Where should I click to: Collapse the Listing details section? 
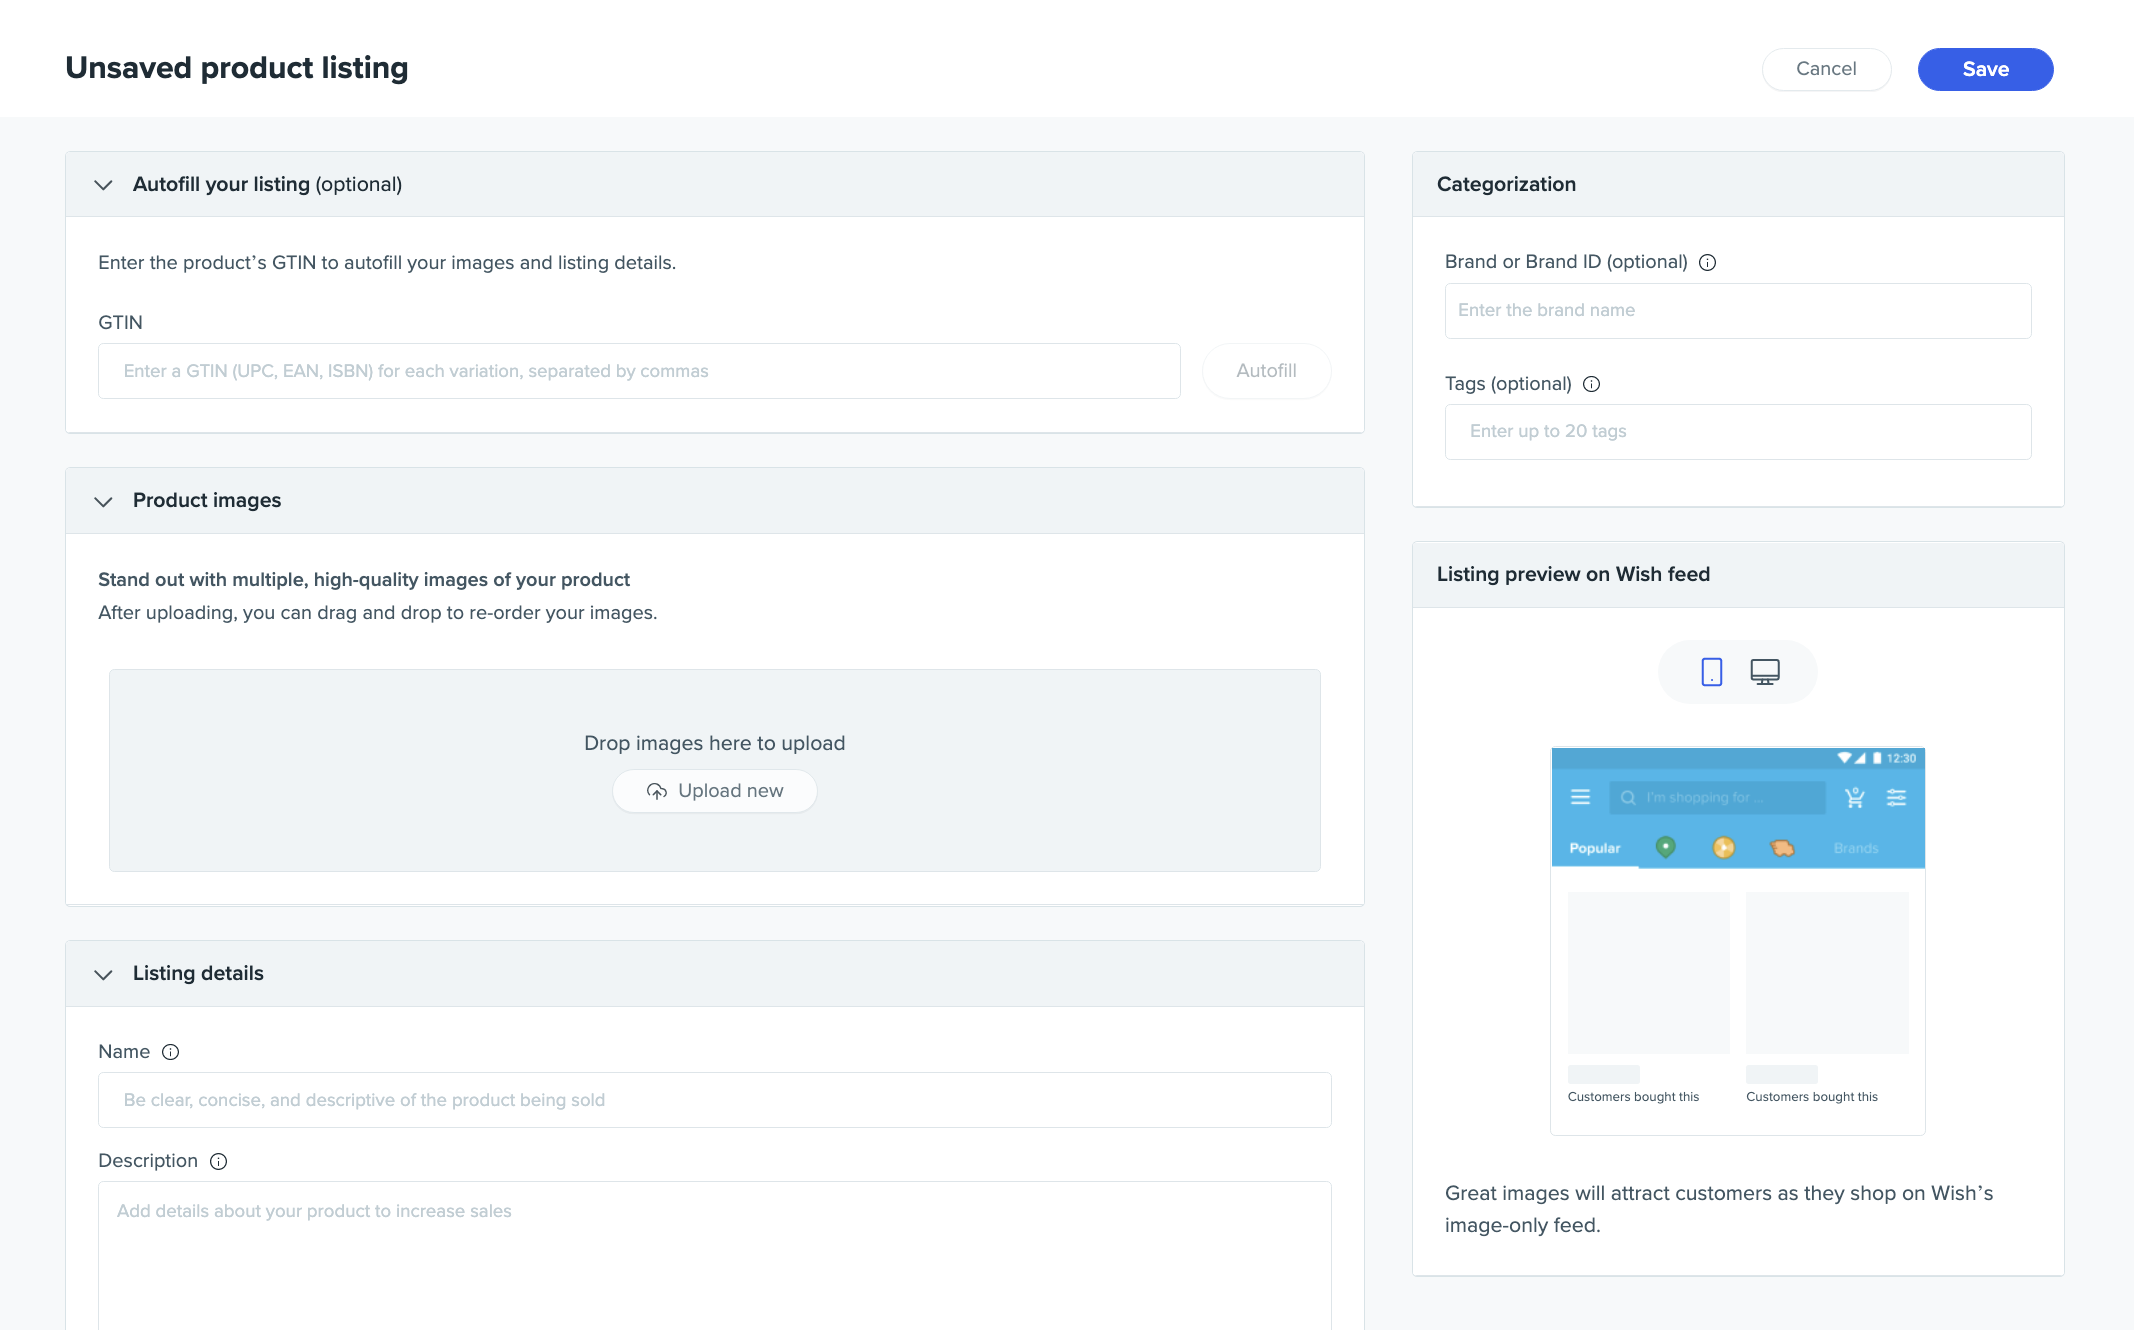point(103,974)
